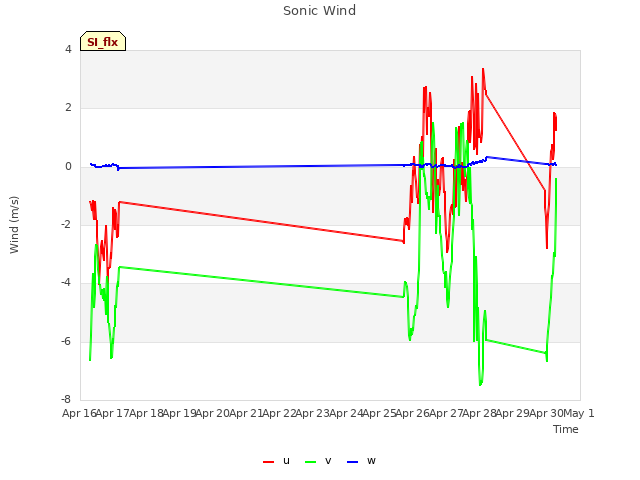This screenshot has height=480, width=640.
Task: Click the Apr 23 x-axis label
Action: pos(312,413)
